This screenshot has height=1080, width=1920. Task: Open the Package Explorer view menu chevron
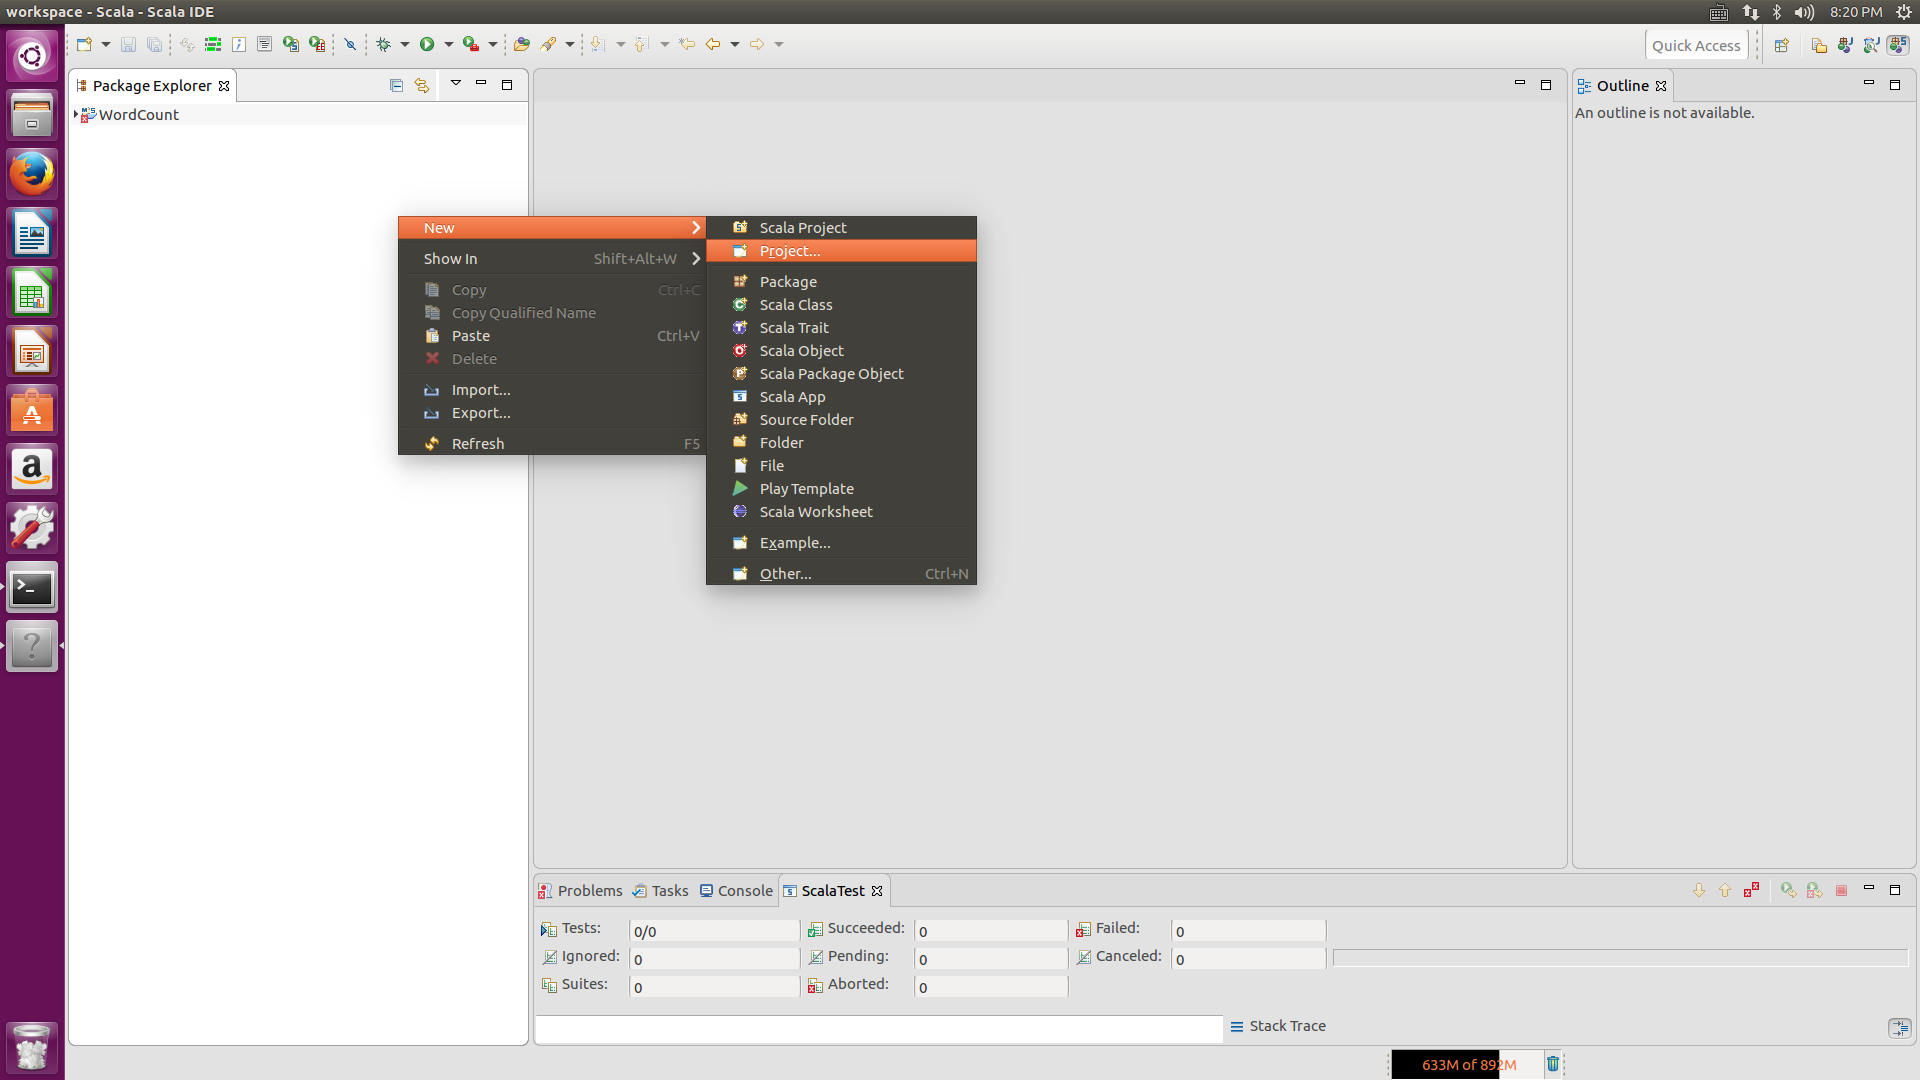click(456, 84)
